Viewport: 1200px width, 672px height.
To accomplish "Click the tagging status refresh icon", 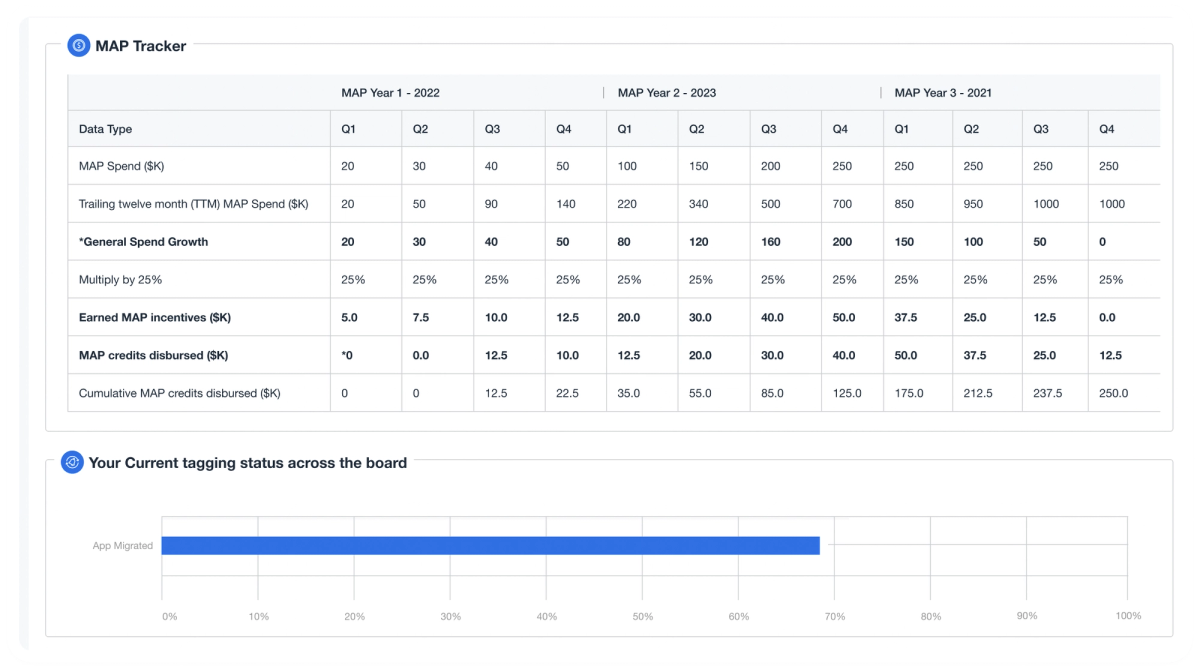I will coord(72,462).
